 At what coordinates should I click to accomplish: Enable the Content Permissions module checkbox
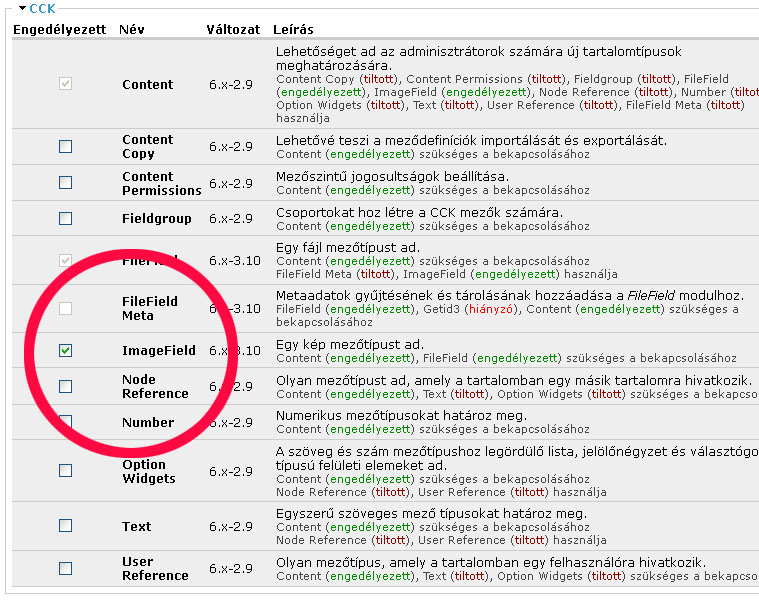click(x=65, y=182)
